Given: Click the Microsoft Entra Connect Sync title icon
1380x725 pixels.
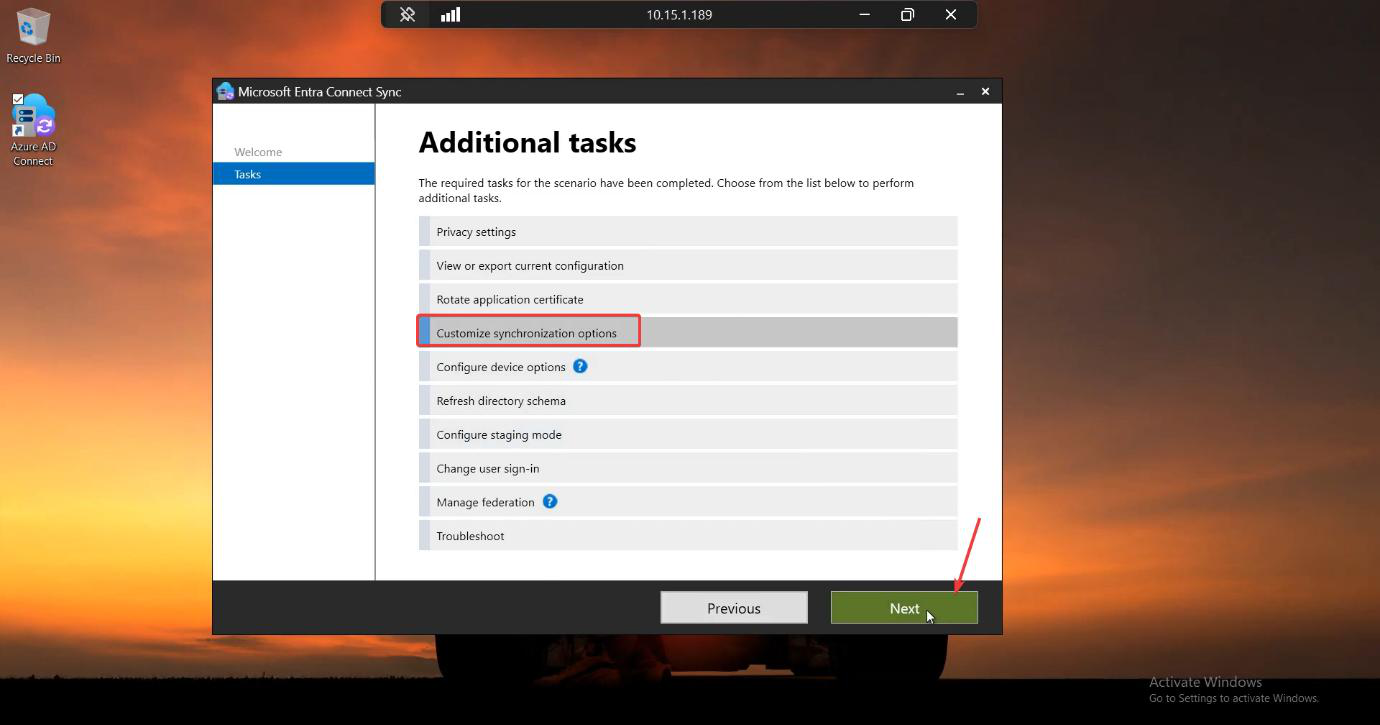Looking at the screenshot, I should click(x=225, y=91).
